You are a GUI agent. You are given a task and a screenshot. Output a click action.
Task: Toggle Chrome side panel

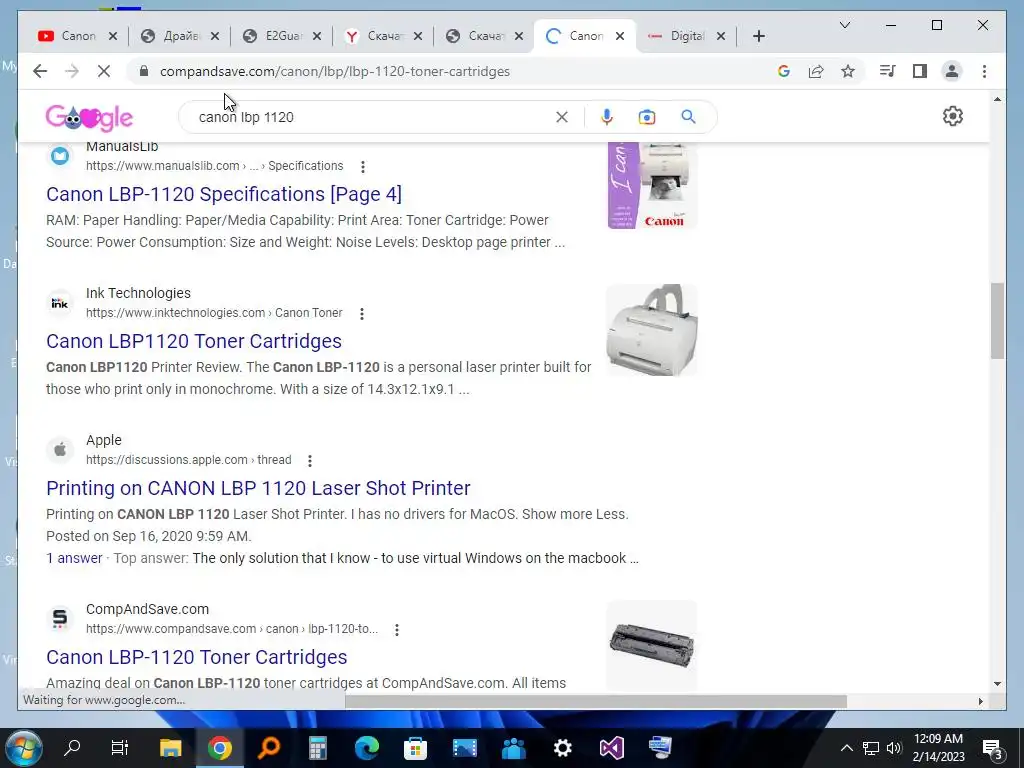point(920,71)
